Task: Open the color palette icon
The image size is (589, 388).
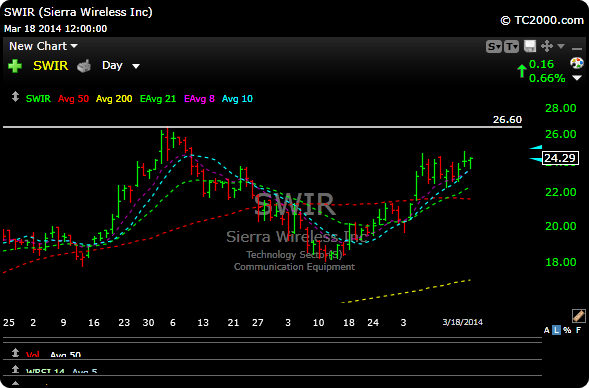Action: (577, 63)
